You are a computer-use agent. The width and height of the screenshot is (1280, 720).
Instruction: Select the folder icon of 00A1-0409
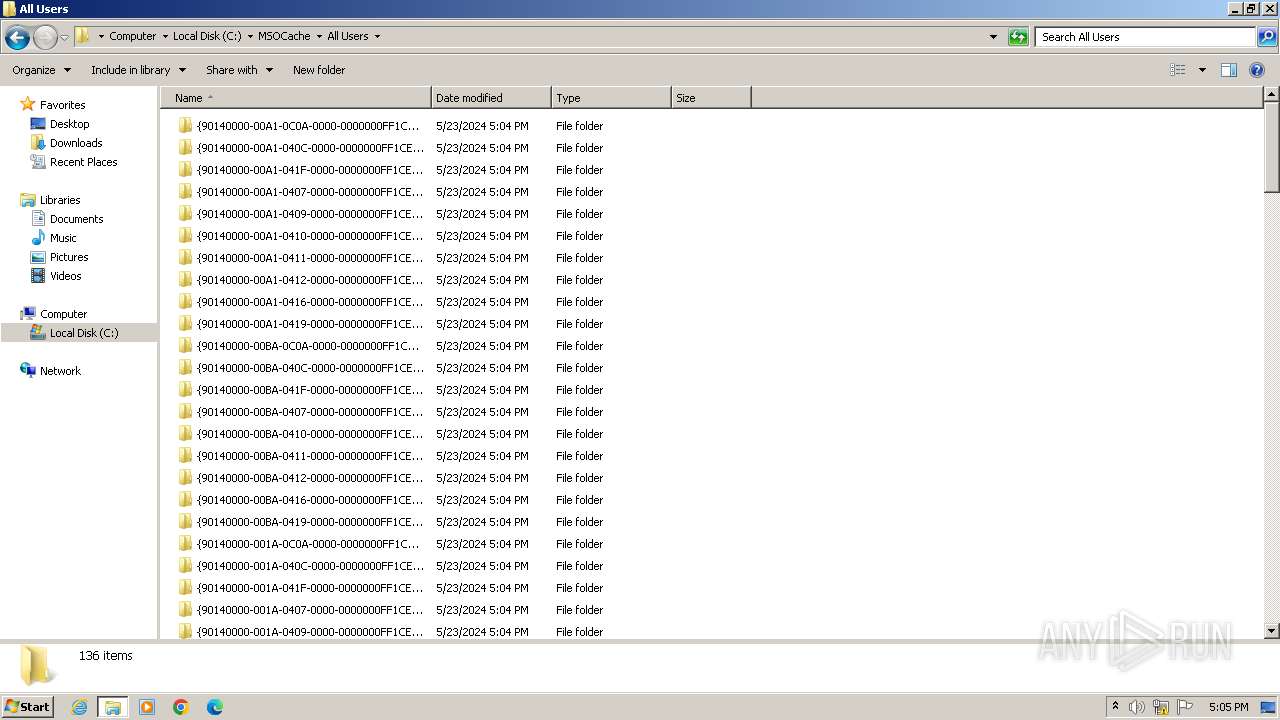[185, 214]
